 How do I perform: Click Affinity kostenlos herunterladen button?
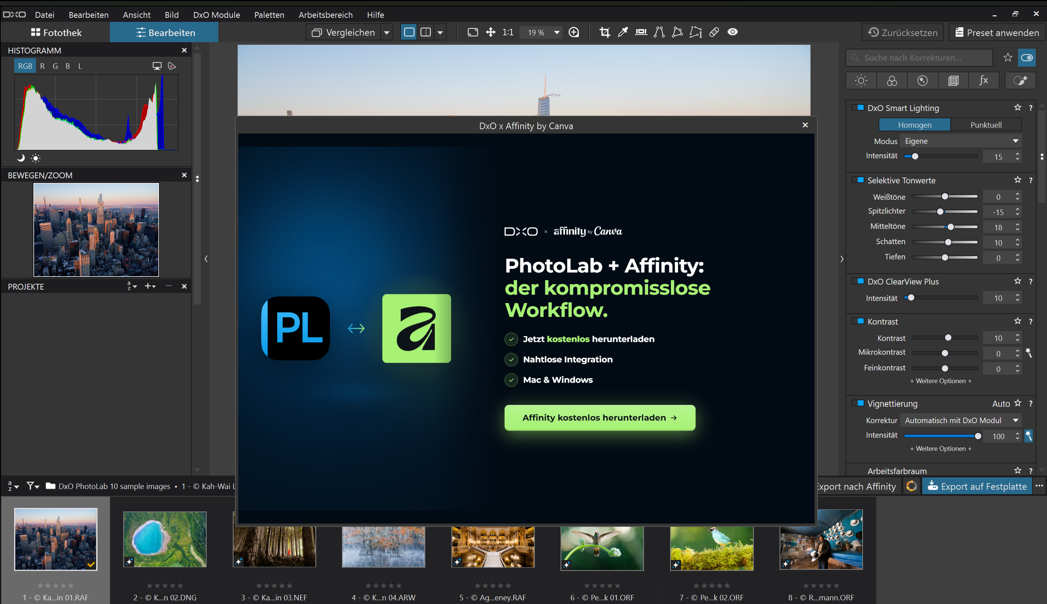coord(600,418)
